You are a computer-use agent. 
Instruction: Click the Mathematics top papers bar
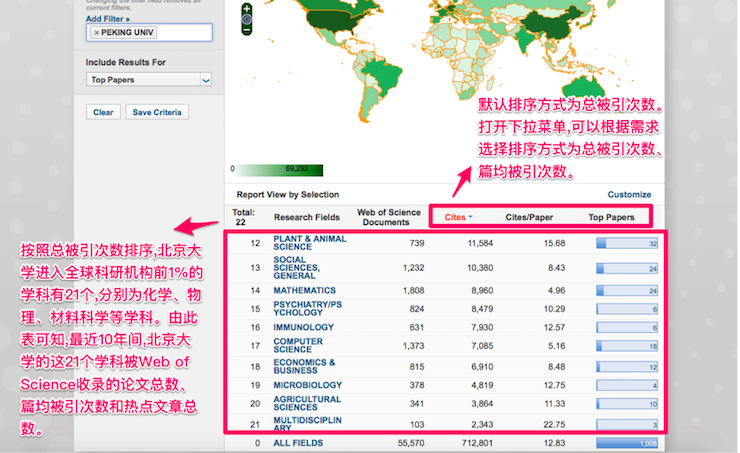coord(627,291)
